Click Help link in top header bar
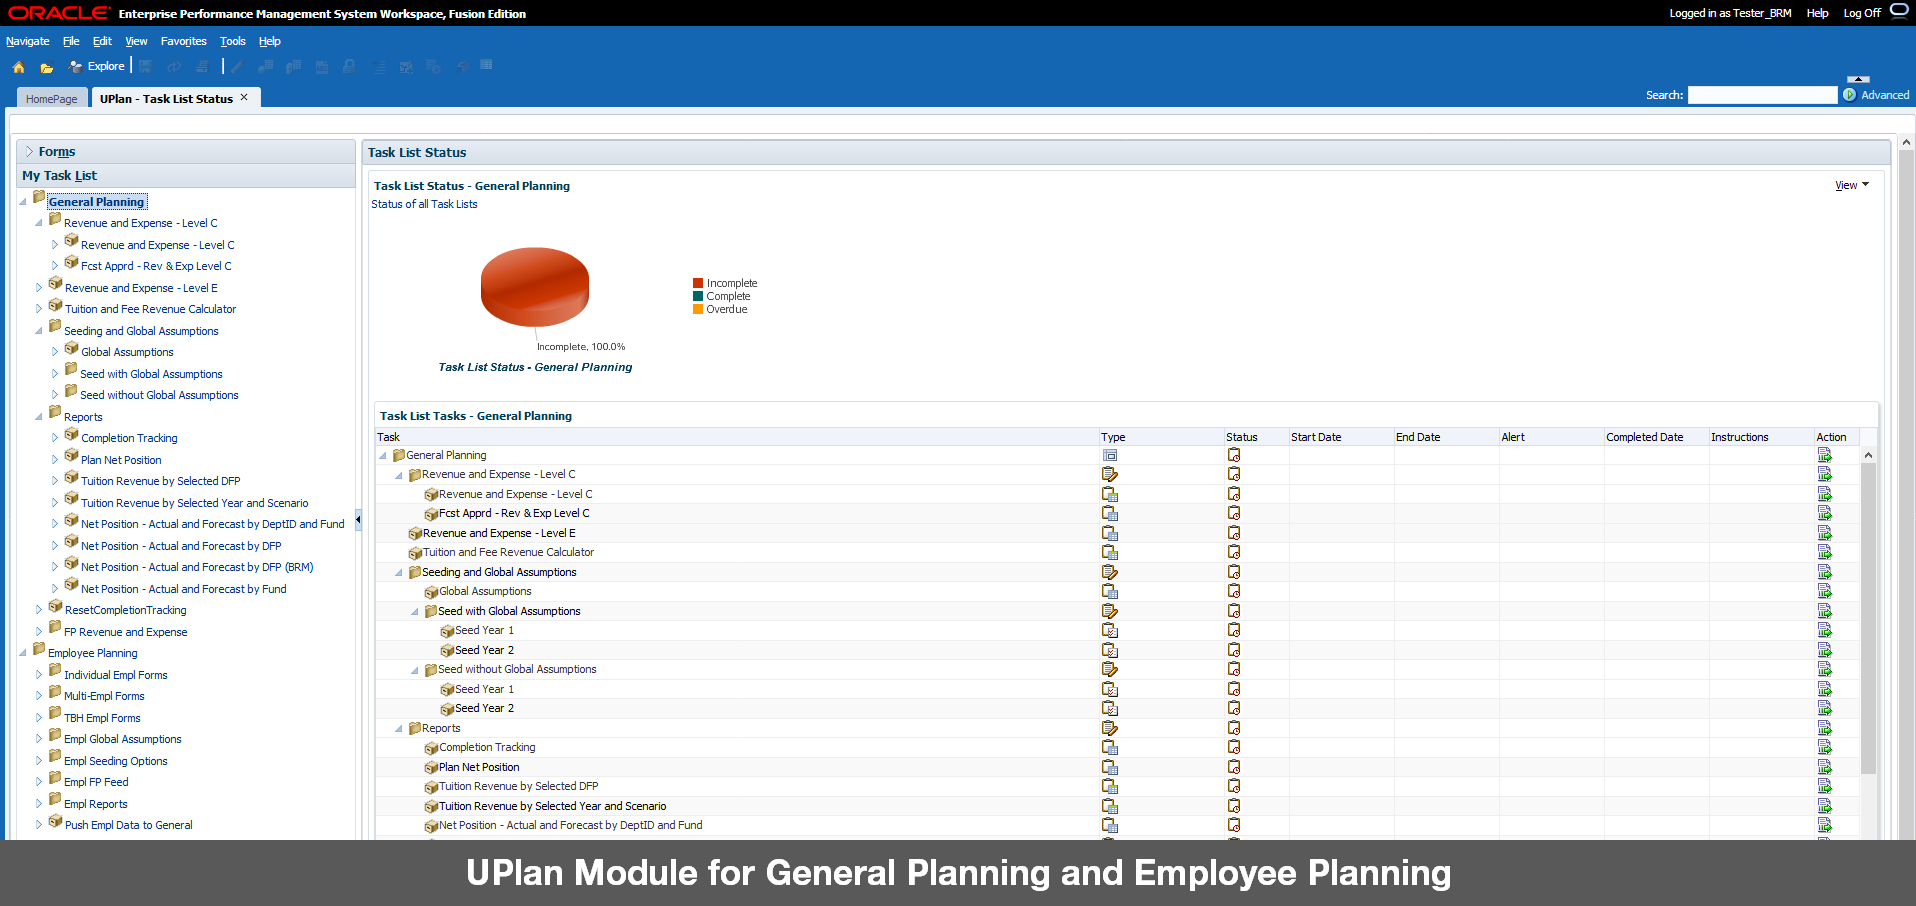Viewport: 1916px width, 906px height. [x=1817, y=13]
